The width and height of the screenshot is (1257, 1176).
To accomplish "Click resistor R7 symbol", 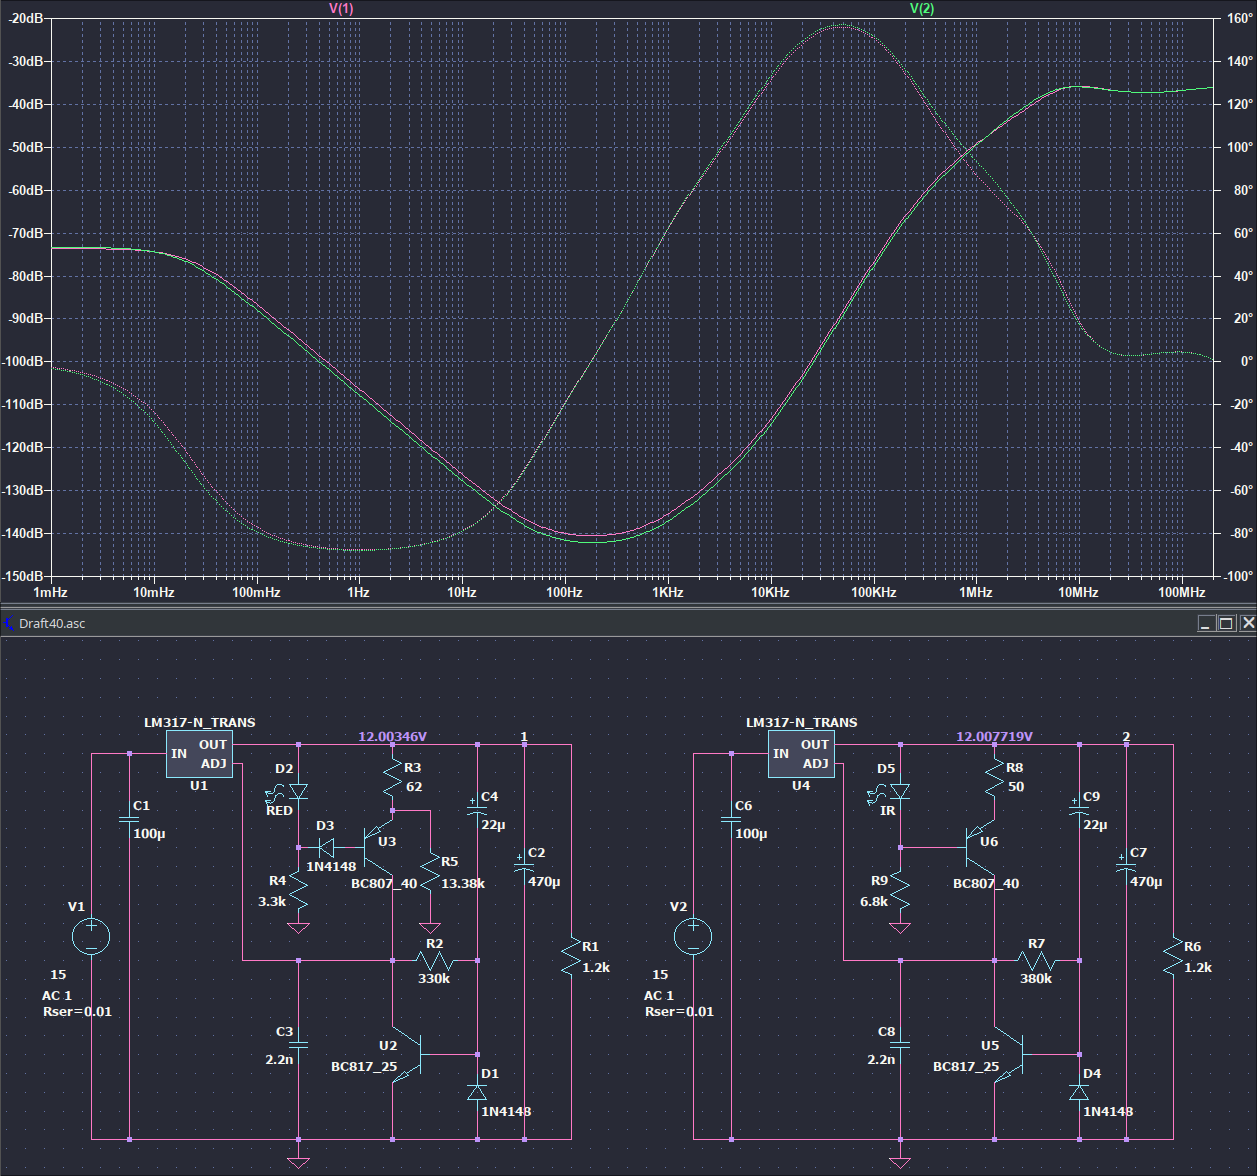I will point(1036,961).
